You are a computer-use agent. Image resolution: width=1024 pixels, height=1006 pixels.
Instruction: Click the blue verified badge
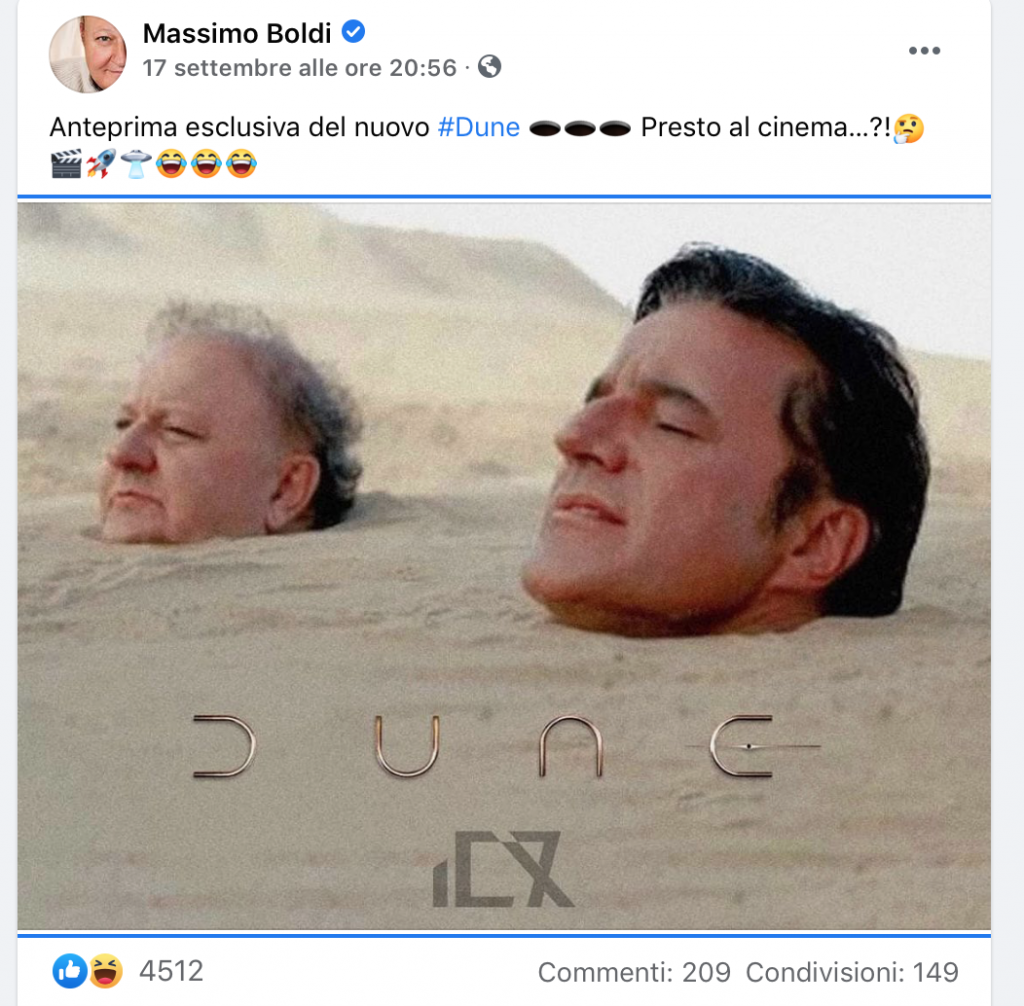click(x=353, y=31)
